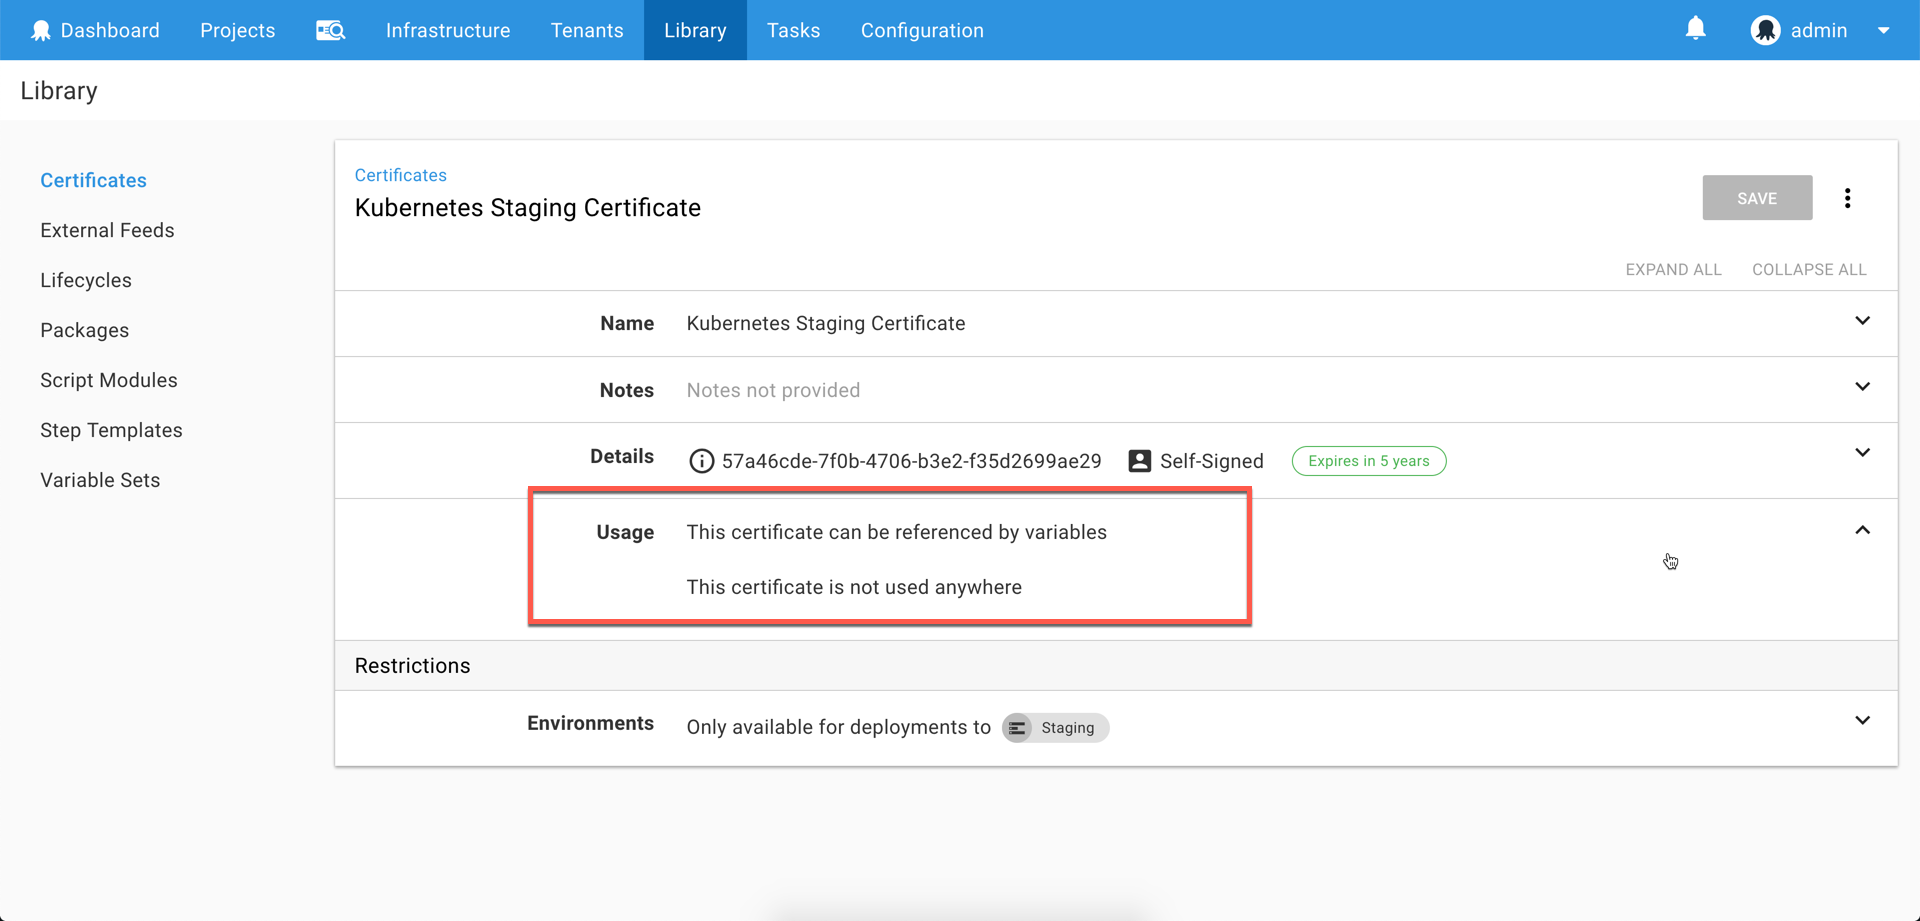
Task: Click COLLAPSE ALL
Action: 1809,269
